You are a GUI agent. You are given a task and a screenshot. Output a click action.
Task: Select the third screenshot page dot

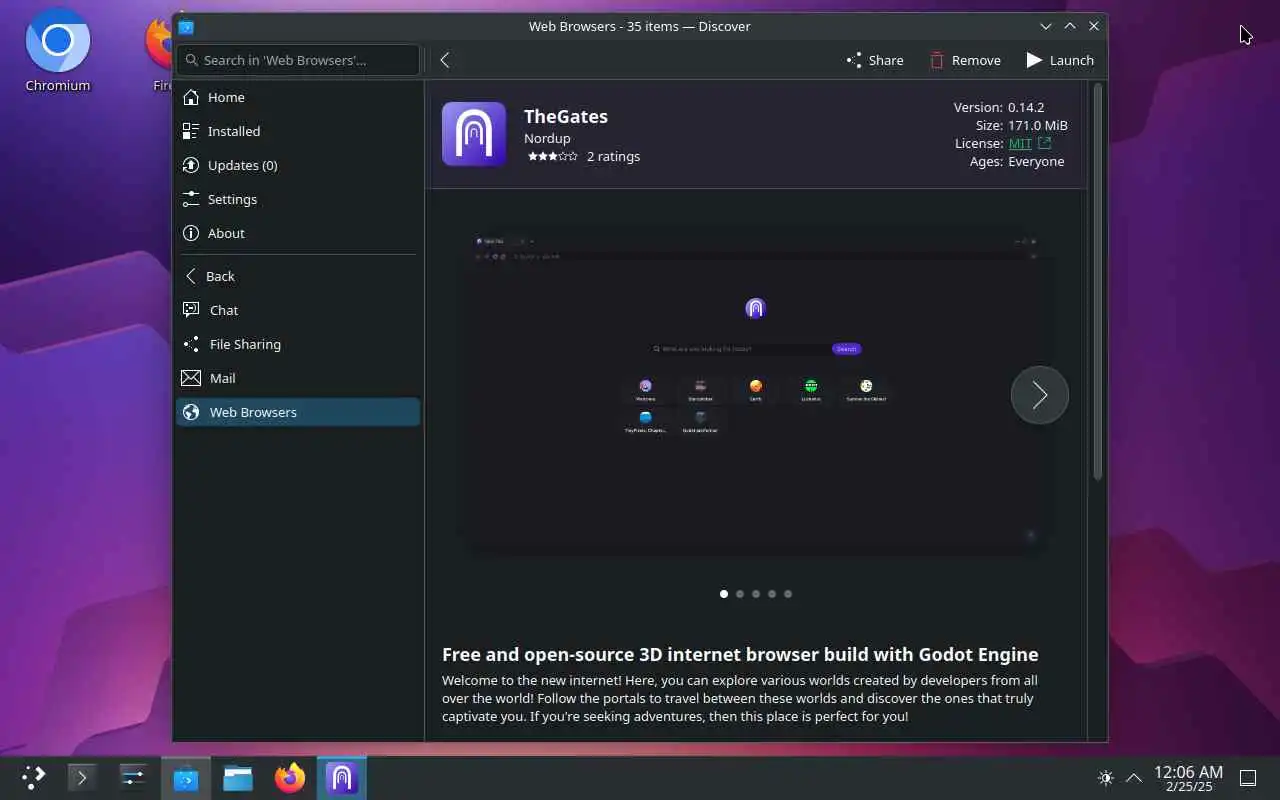click(x=756, y=594)
